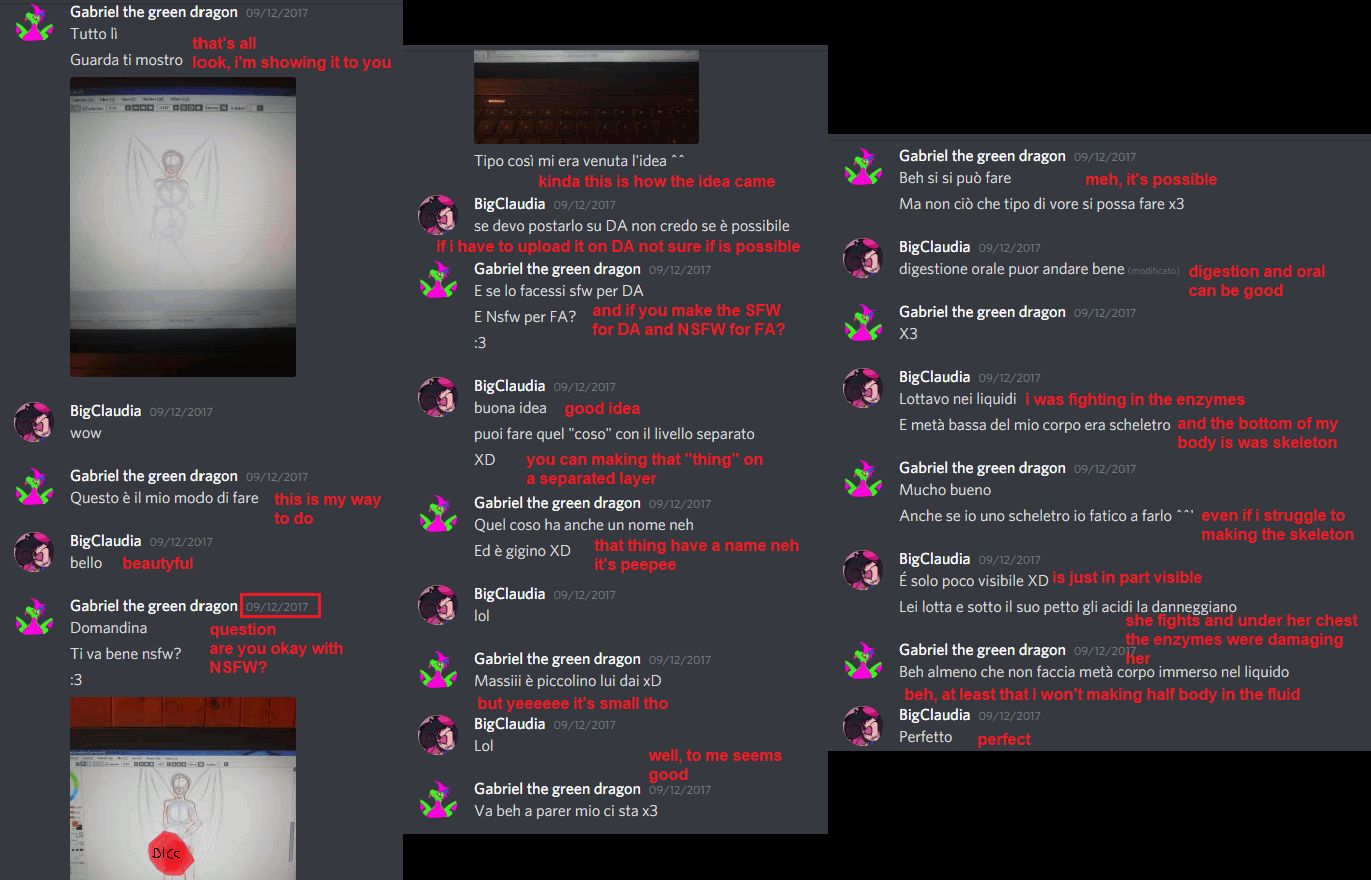Click BigClaudia's avatar beside "Perfetto"

[x=863, y=725]
